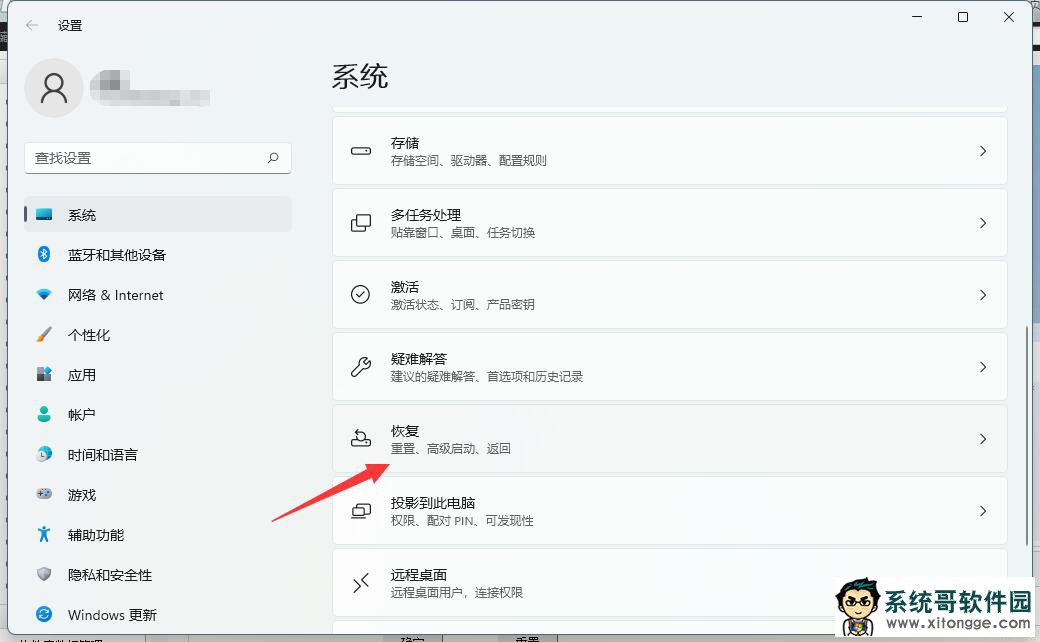This screenshot has height=642, width=1040.
Task: Click the 查找设置 search field
Action: [x=158, y=158]
